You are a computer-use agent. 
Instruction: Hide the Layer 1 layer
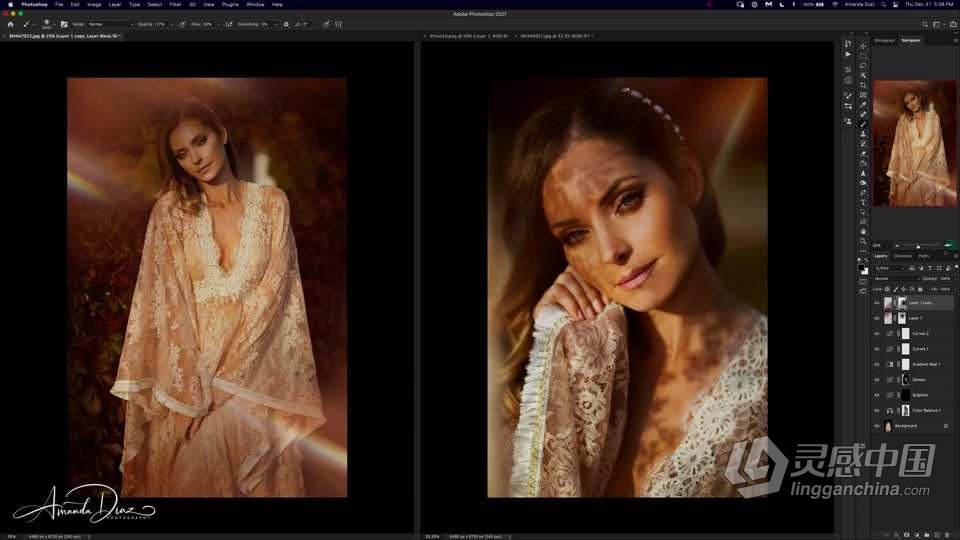pos(877,318)
